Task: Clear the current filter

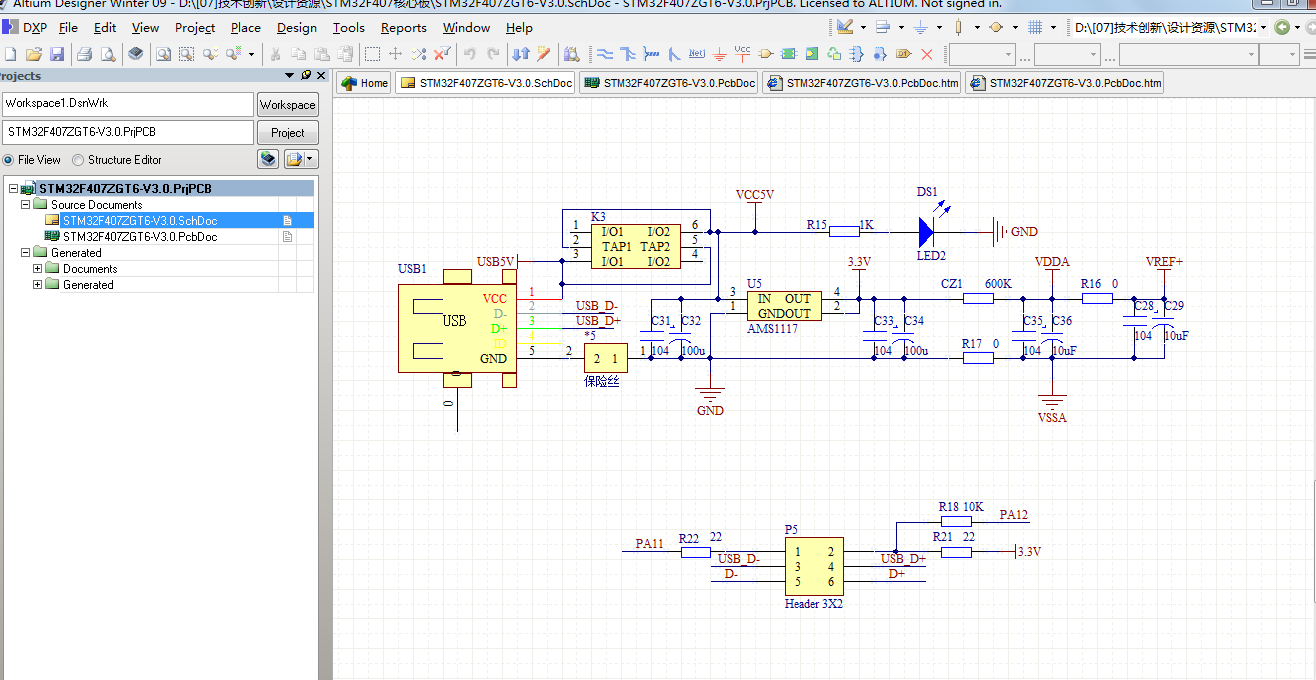Action: pos(441,53)
